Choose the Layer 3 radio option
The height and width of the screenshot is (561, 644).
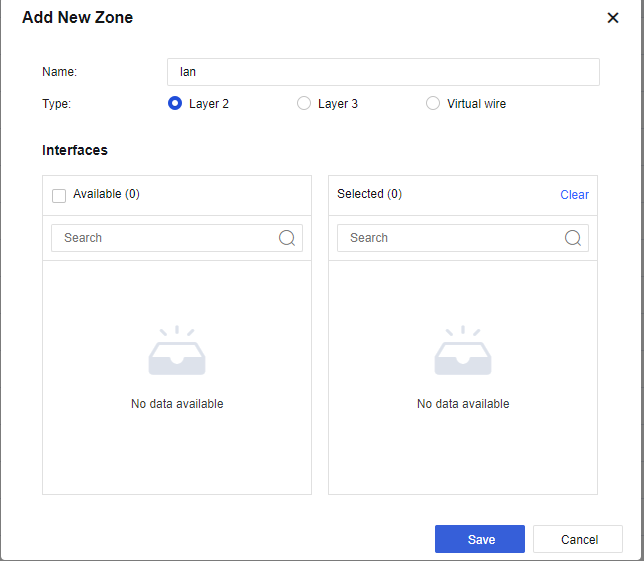304,103
